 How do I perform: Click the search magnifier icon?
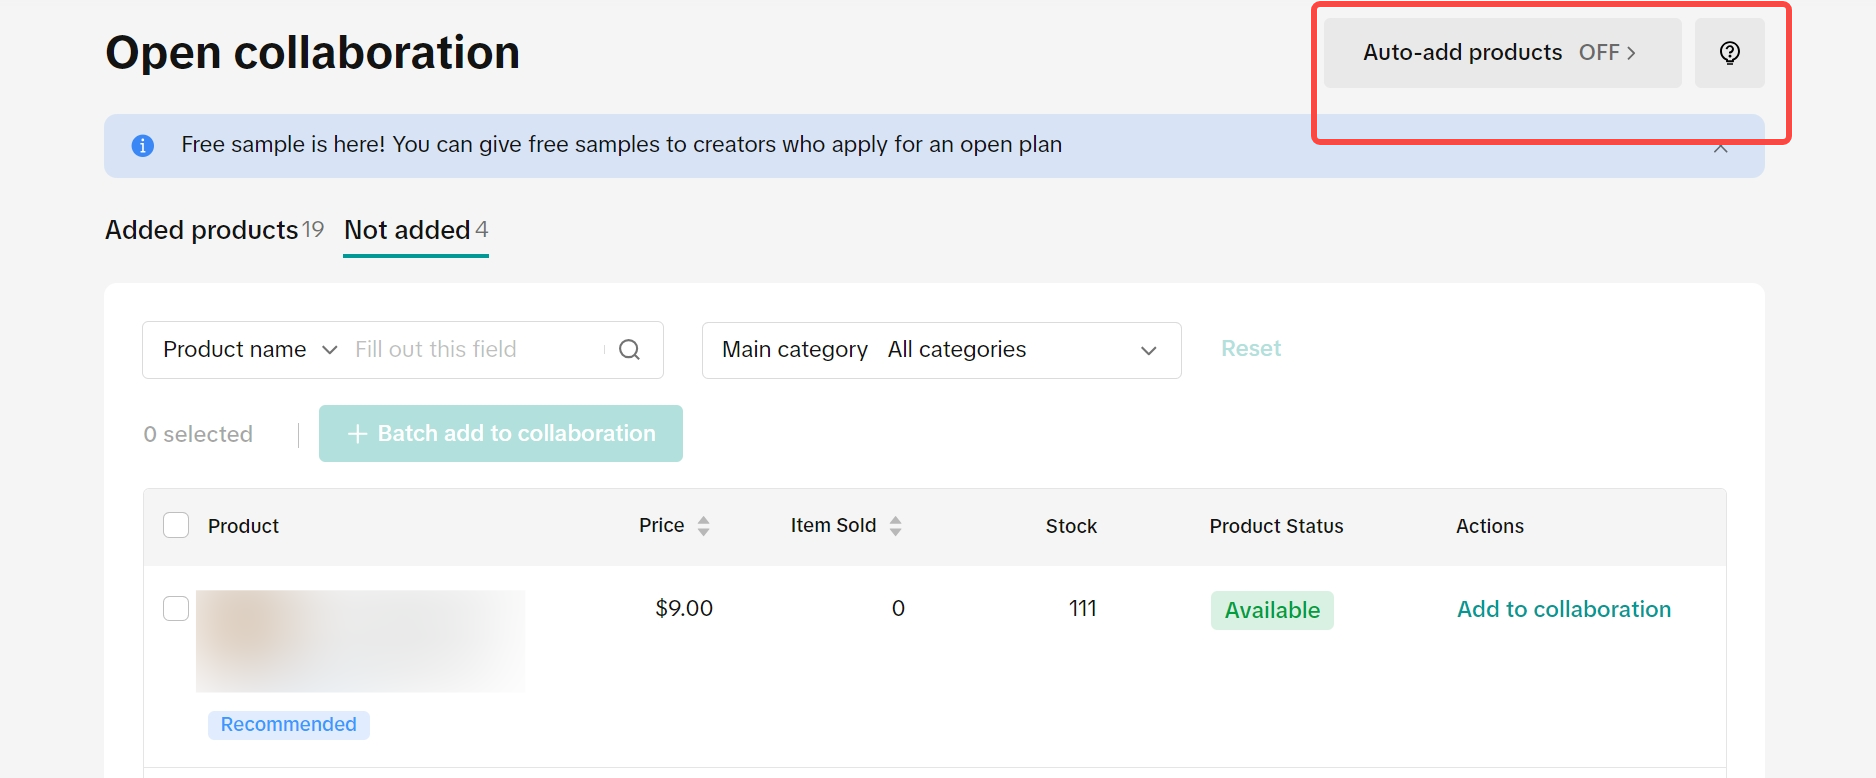click(629, 350)
